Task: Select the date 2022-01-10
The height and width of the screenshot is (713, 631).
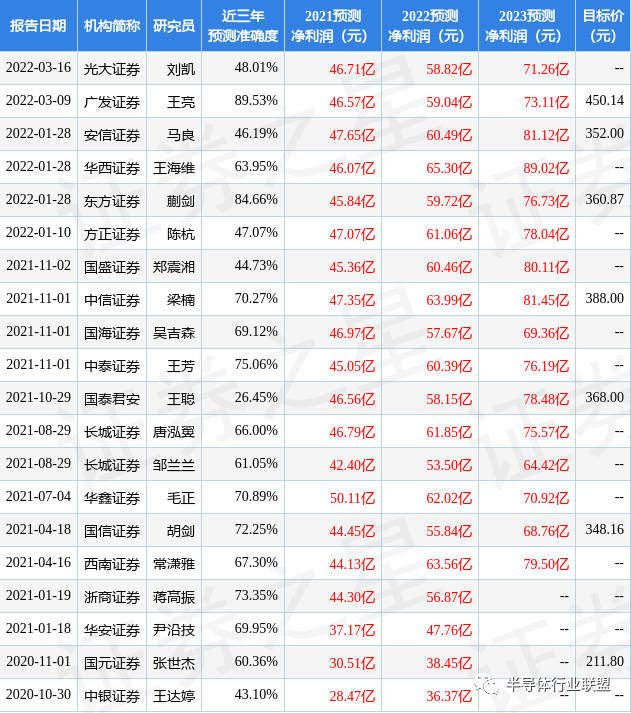Action: coord(38,232)
